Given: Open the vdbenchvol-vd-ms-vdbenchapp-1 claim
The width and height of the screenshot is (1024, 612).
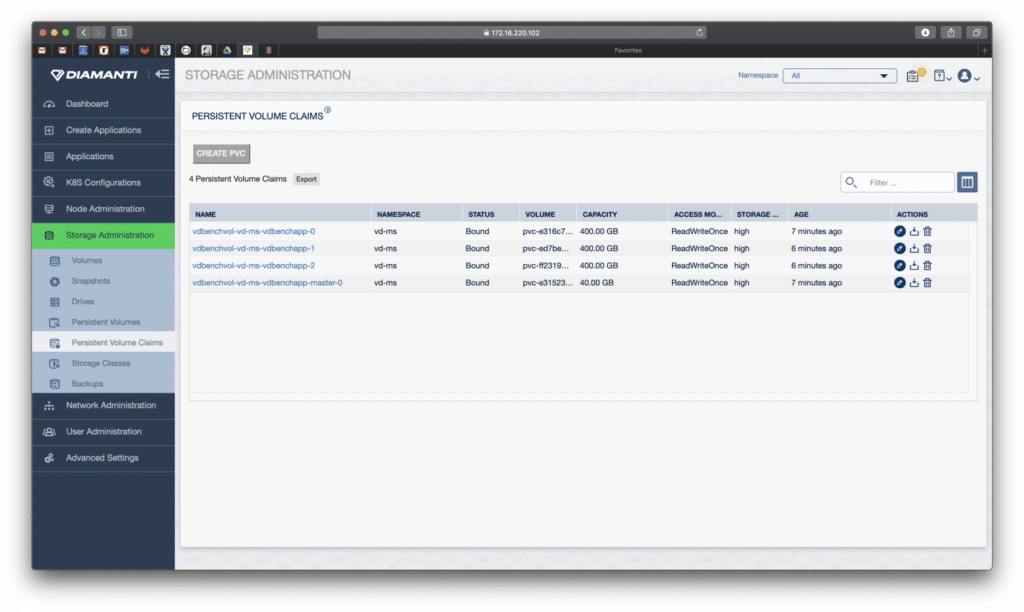Looking at the screenshot, I should (x=253, y=248).
